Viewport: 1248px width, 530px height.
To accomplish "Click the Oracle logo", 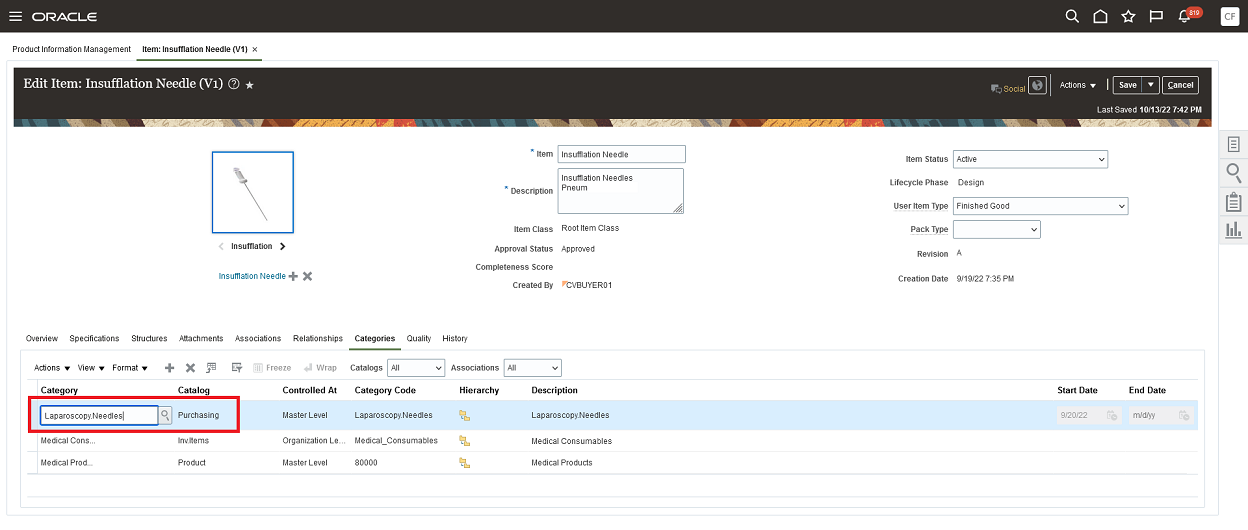I will click(x=64, y=17).
